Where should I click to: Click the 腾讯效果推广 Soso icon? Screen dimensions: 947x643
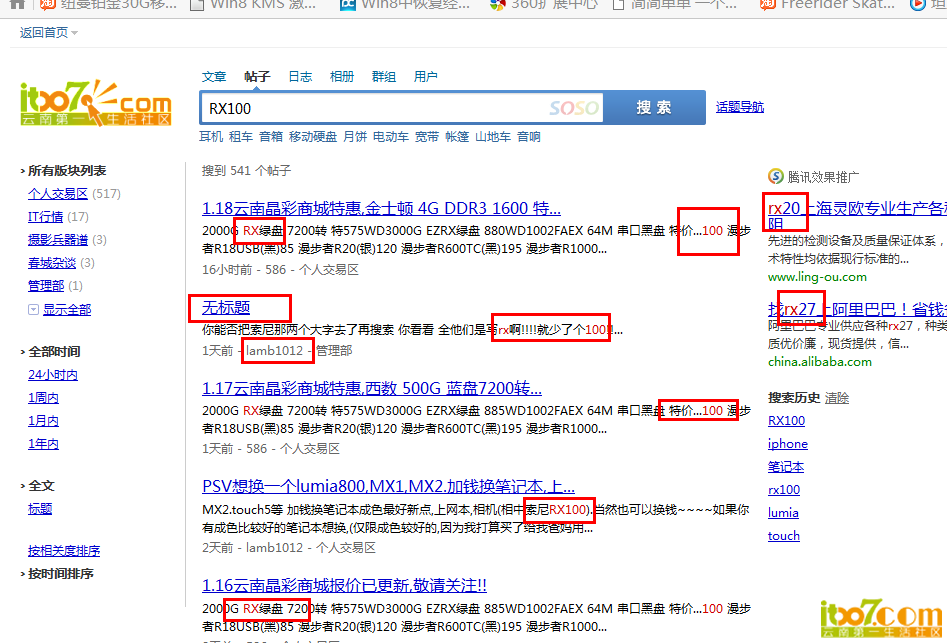click(x=775, y=176)
